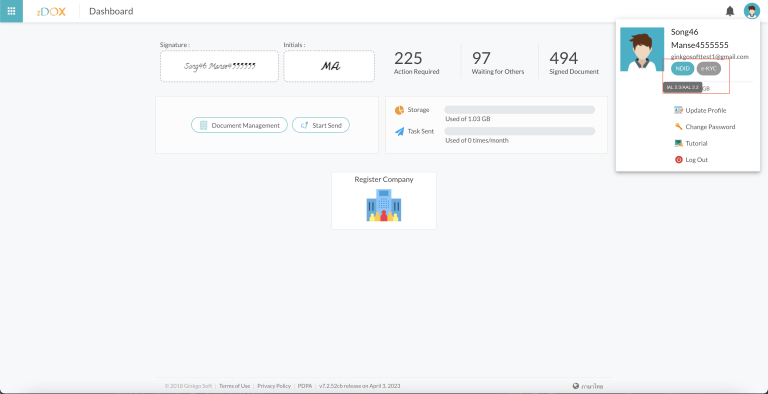Click the zDOX logo
768x394 pixels.
(x=51, y=11)
